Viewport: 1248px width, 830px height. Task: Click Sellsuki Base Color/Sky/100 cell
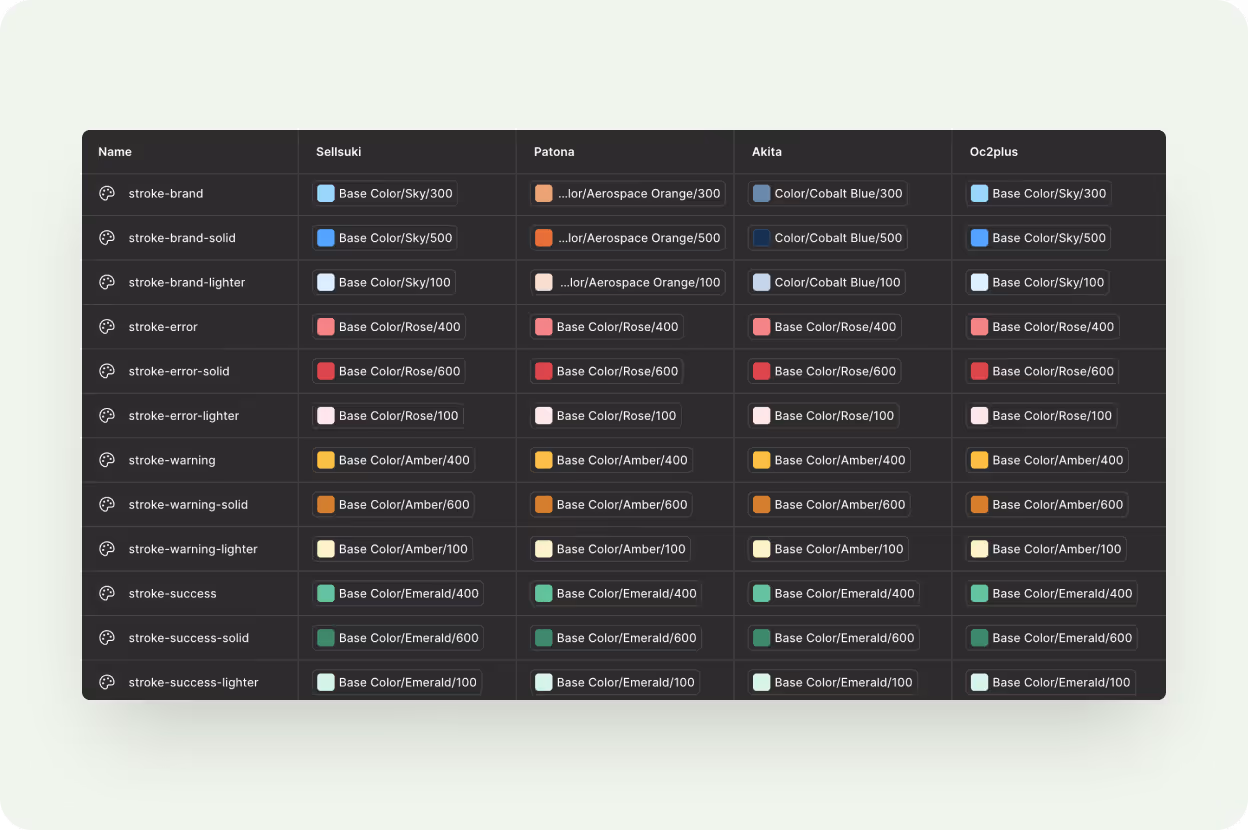pyautogui.click(x=383, y=282)
